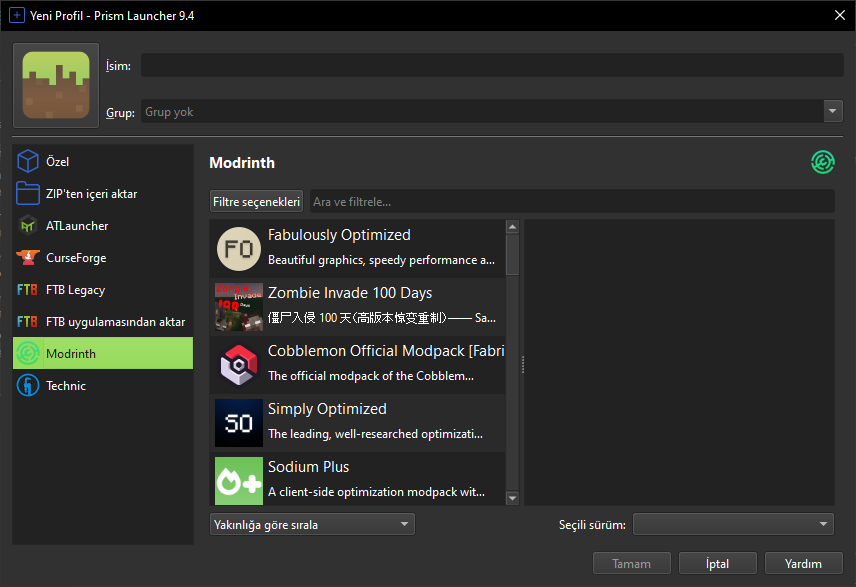
Task: Click the Prism Launcher title bar icon
Action: tap(17, 15)
